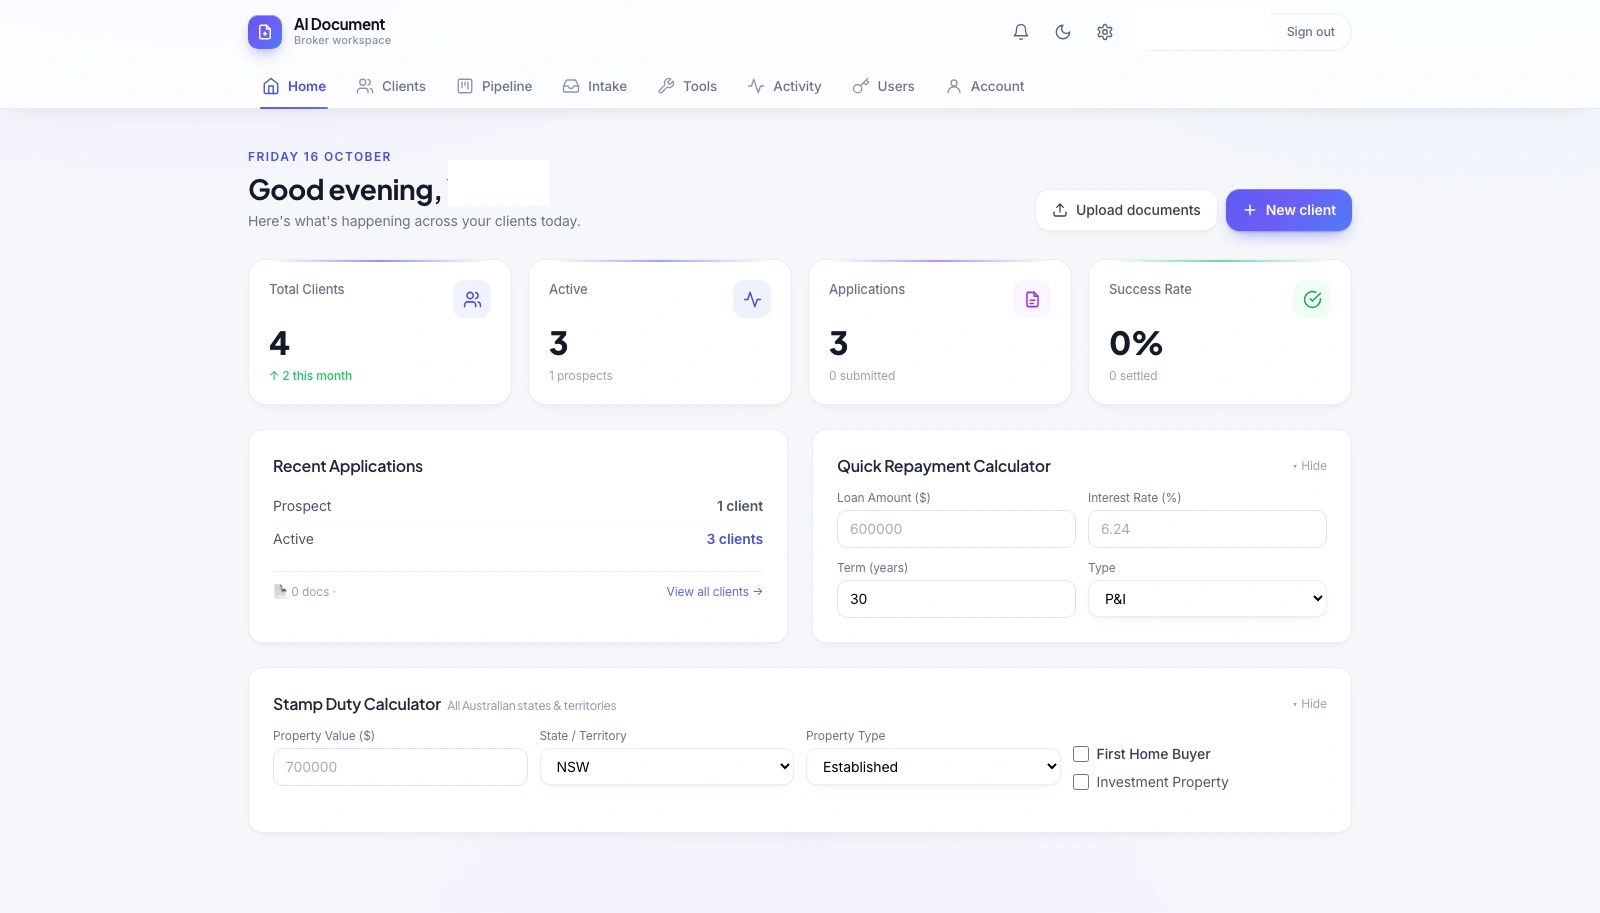Click the '1 prospects' text

[x=581, y=376]
